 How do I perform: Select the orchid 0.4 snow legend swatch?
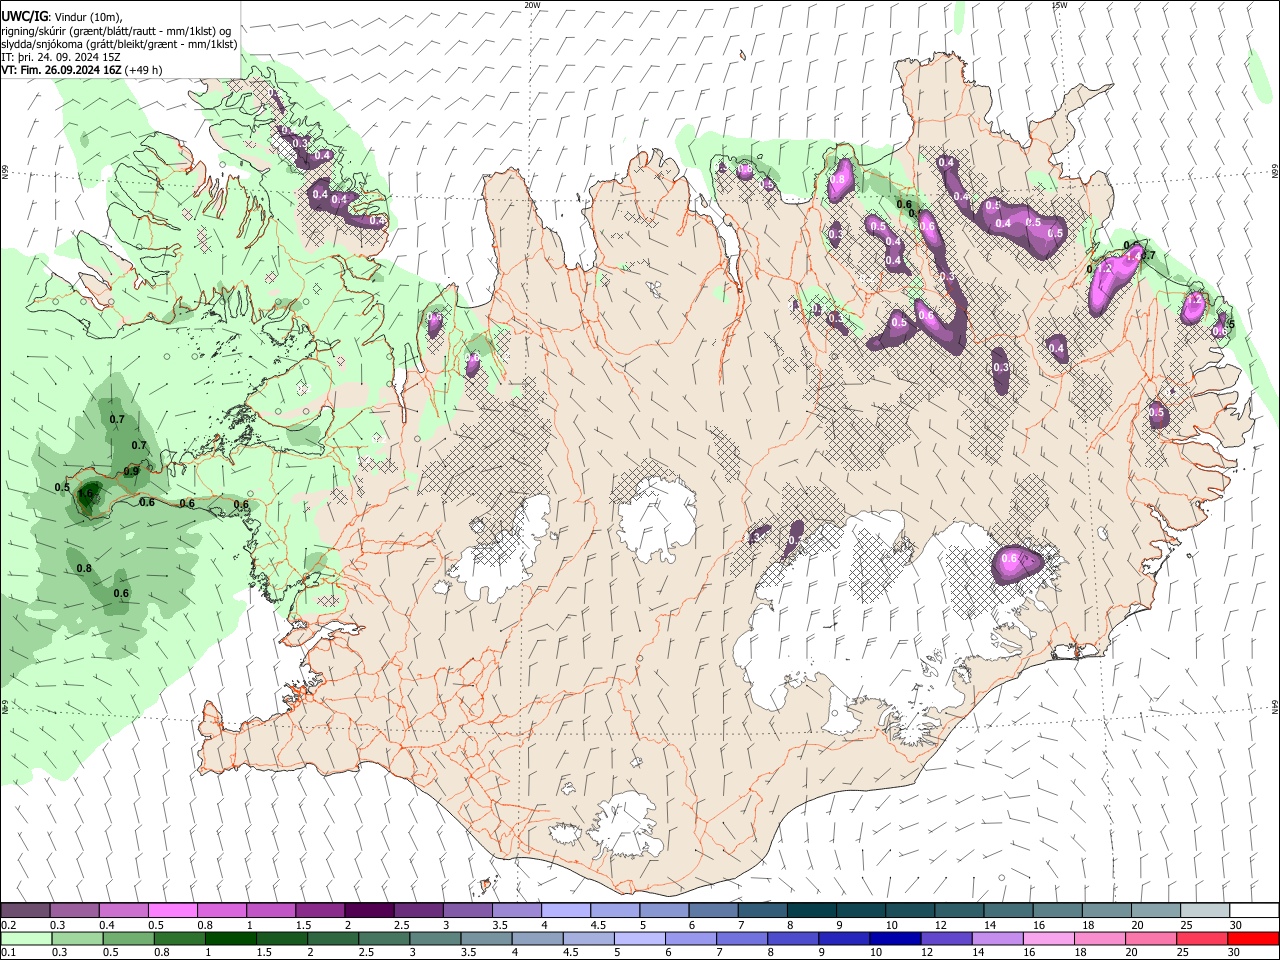point(123,910)
